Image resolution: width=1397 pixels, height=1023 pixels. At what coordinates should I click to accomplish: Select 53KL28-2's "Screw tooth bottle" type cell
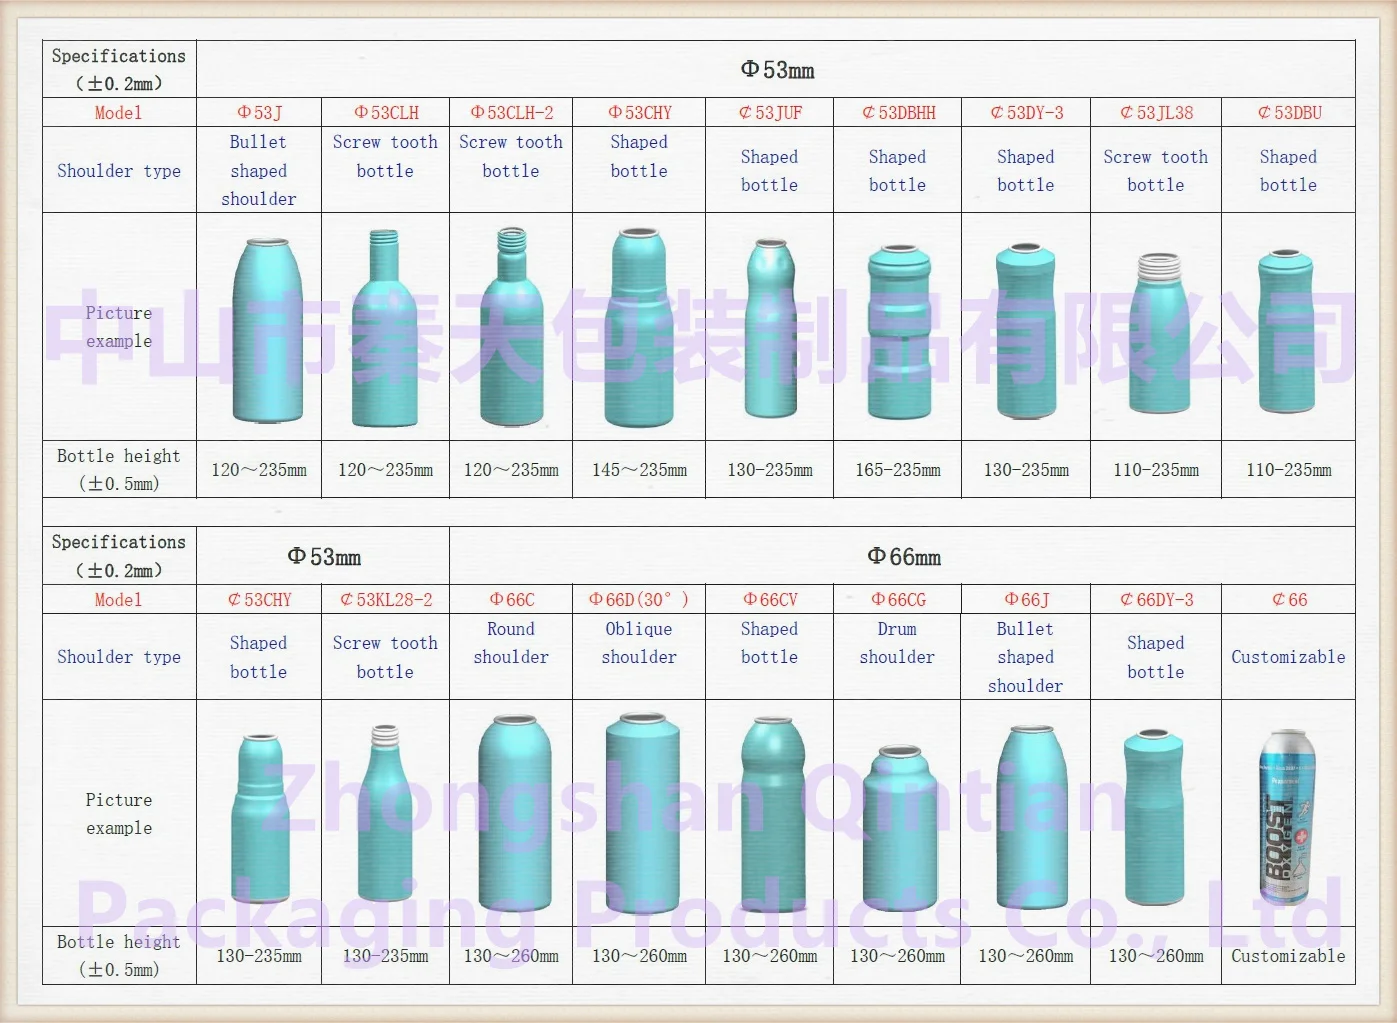click(385, 657)
